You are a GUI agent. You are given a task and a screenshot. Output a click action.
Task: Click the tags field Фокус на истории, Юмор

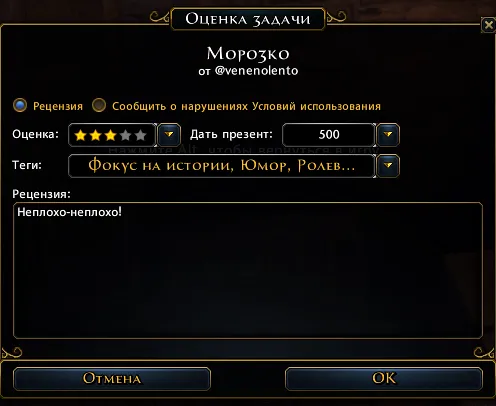[x=222, y=166]
